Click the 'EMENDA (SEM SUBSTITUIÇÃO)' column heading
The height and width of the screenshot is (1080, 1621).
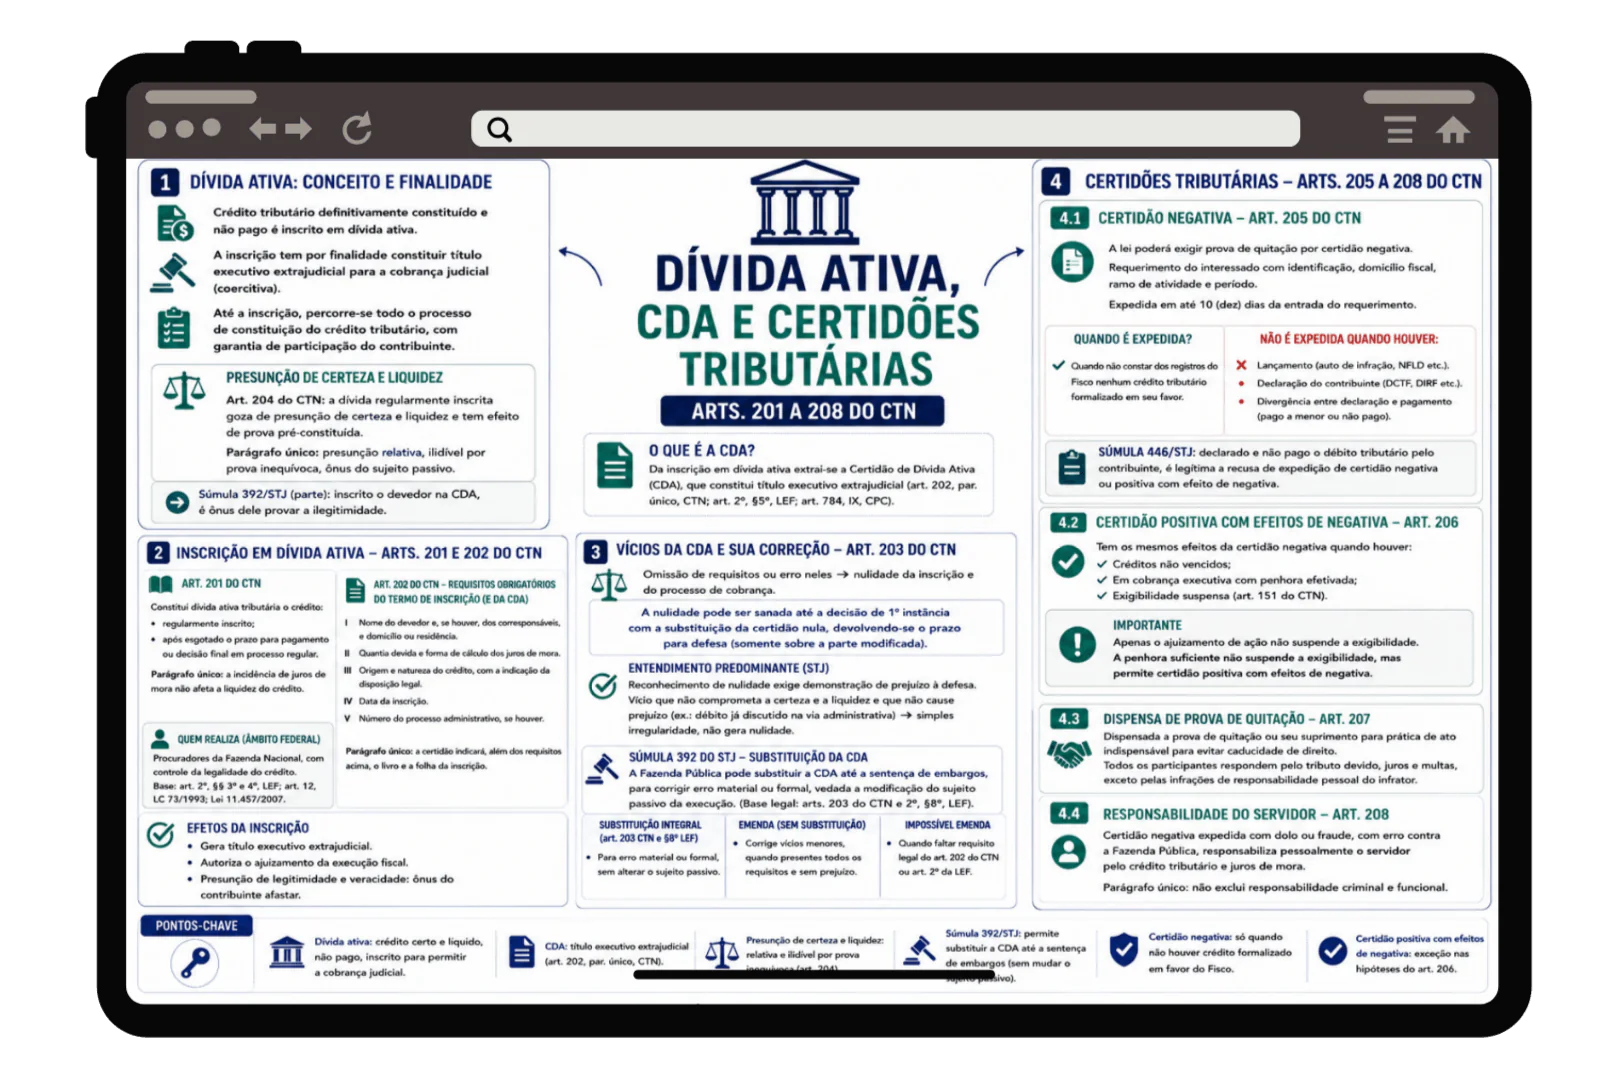(x=802, y=825)
